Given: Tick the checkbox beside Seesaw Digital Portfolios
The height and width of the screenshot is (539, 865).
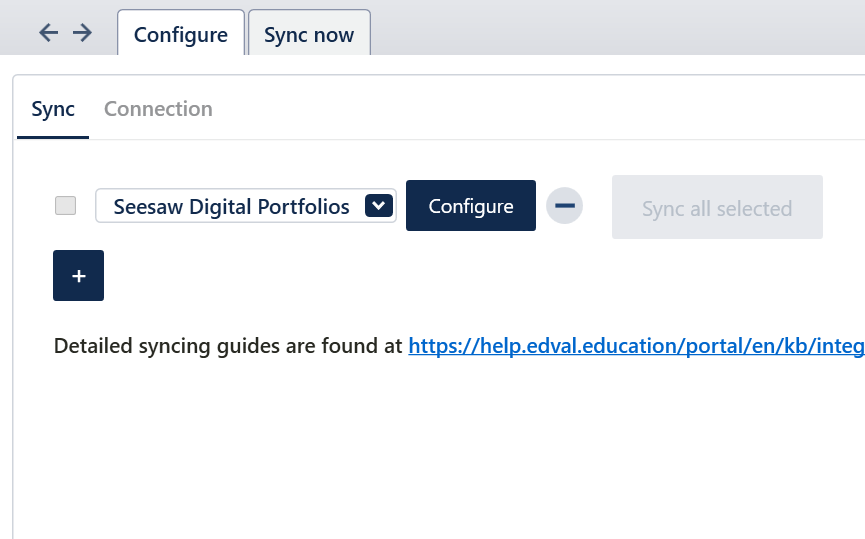Looking at the screenshot, I should click(x=65, y=206).
